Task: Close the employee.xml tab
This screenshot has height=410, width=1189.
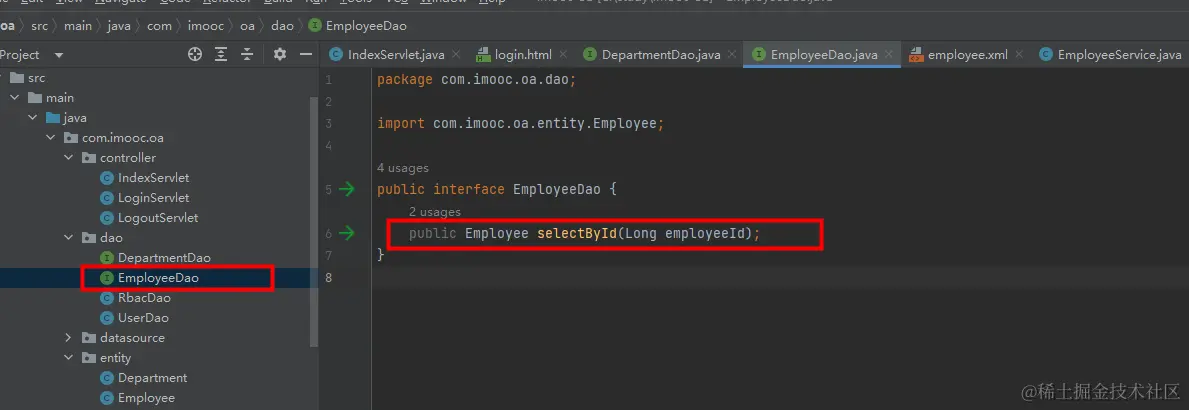Action: click(x=1019, y=55)
